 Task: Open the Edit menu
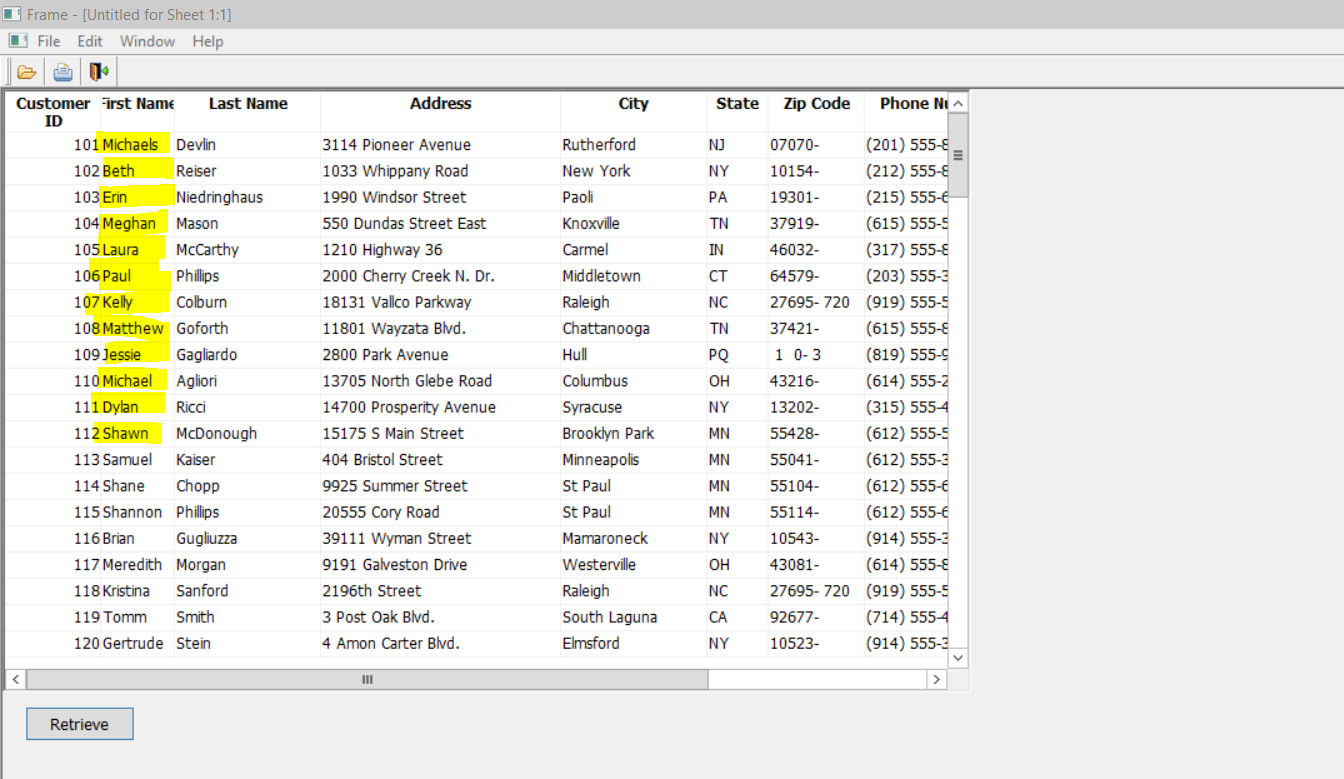click(90, 41)
